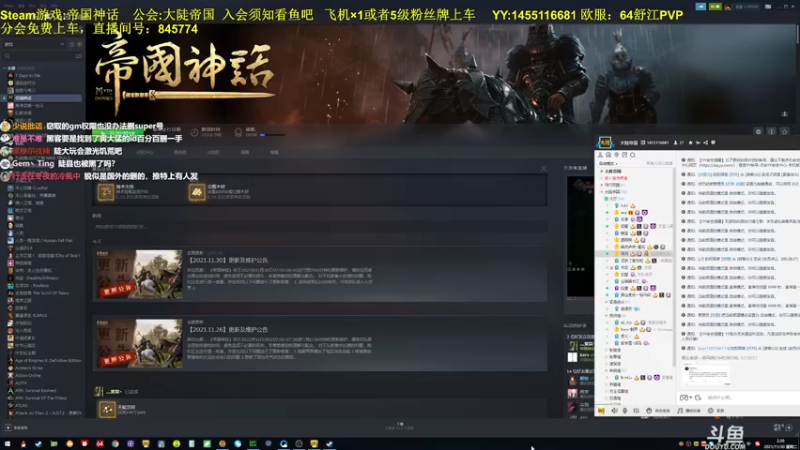The image size is (800, 450).
Task: Open the Steam library filter dropdown
Action: tap(34, 44)
